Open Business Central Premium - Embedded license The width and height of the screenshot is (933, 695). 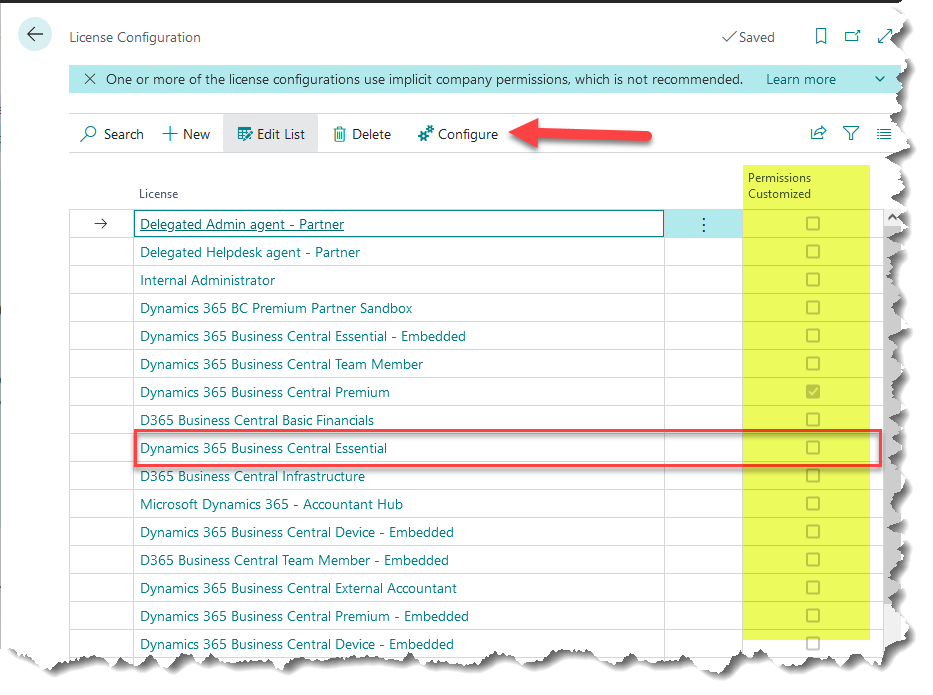304,616
